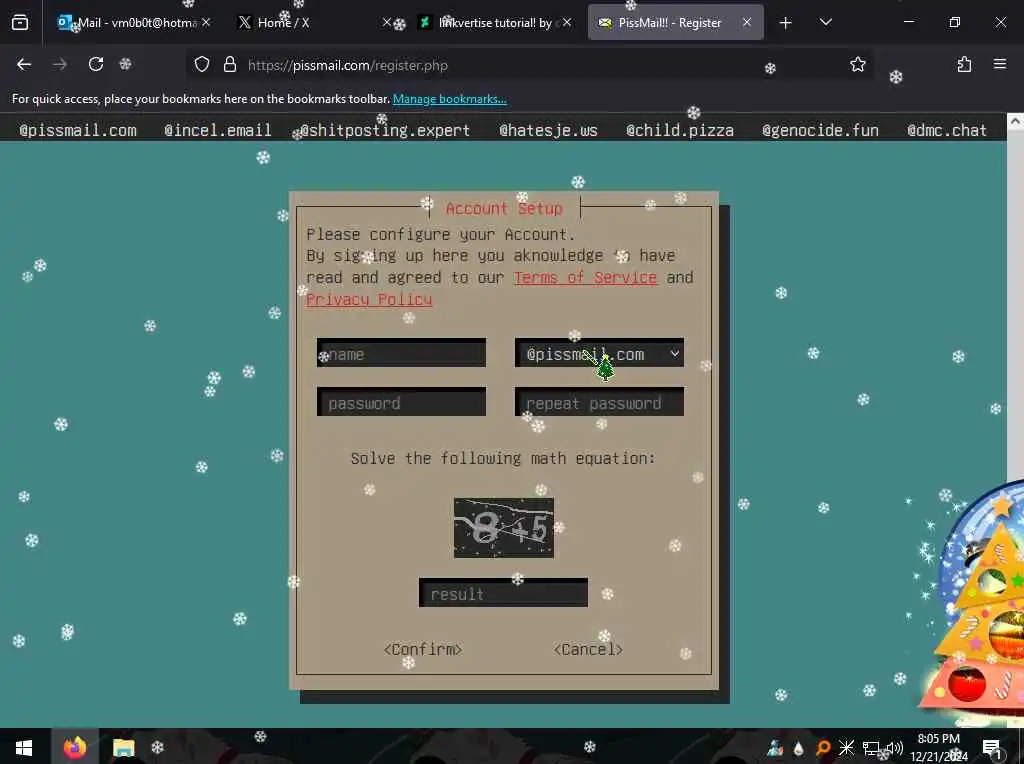The height and width of the screenshot is (764, 1024).
Task: Bookmark this page with the star
Action: pyautogui.click(x=857, y=65)
